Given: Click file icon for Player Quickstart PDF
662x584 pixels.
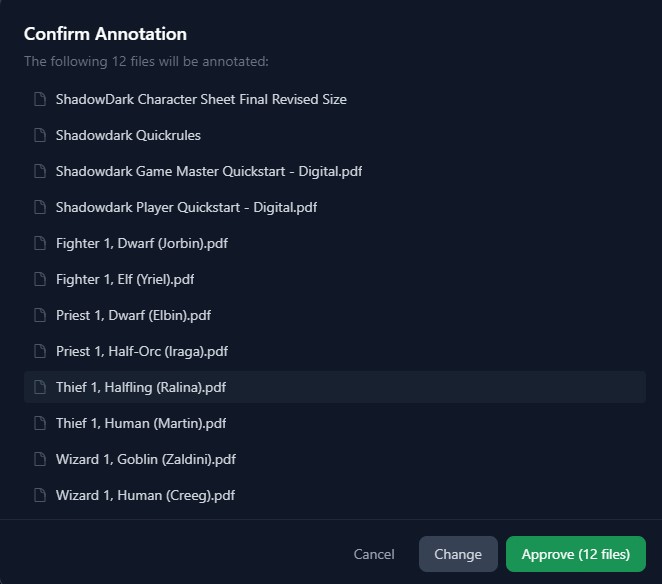Looking at the screenshot, I should click(x=40, y=207).
